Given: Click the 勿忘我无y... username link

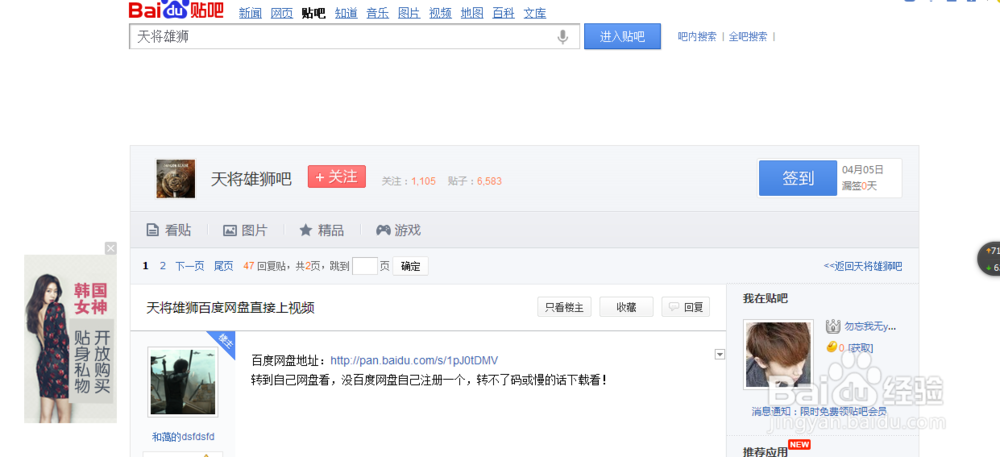Looking at the screenshot, I should coord(870,327).
